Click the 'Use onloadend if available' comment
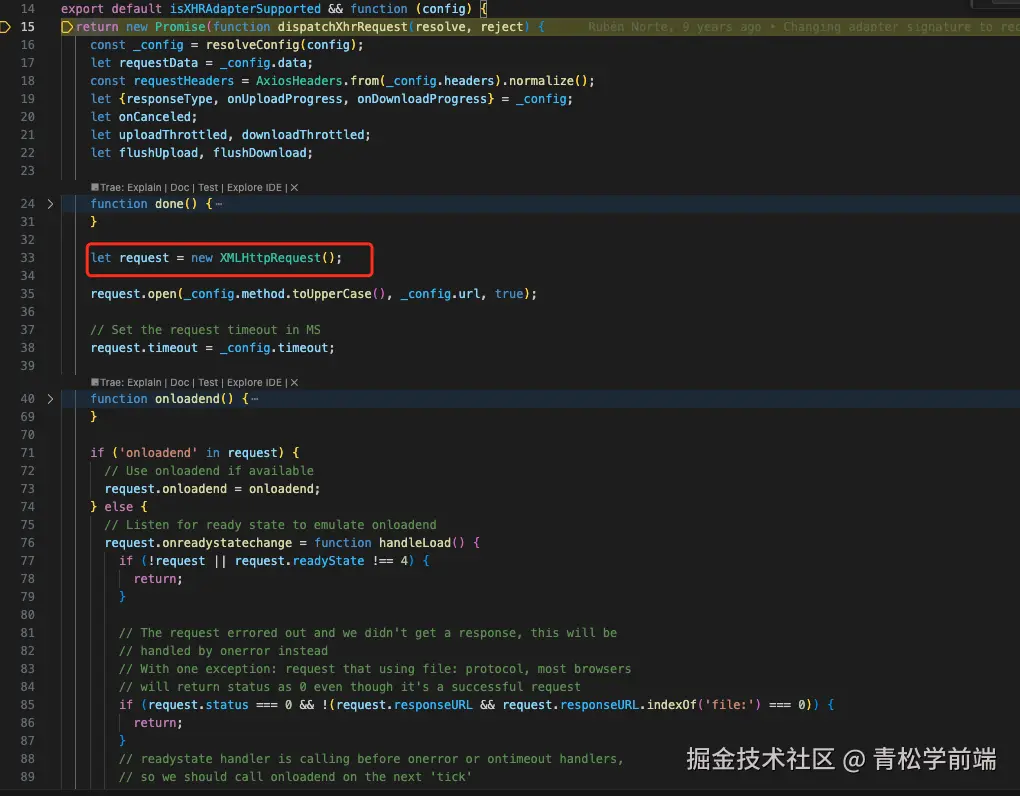Image resolution: width=1020 pixels, height=796 pixels. [209, 471]
